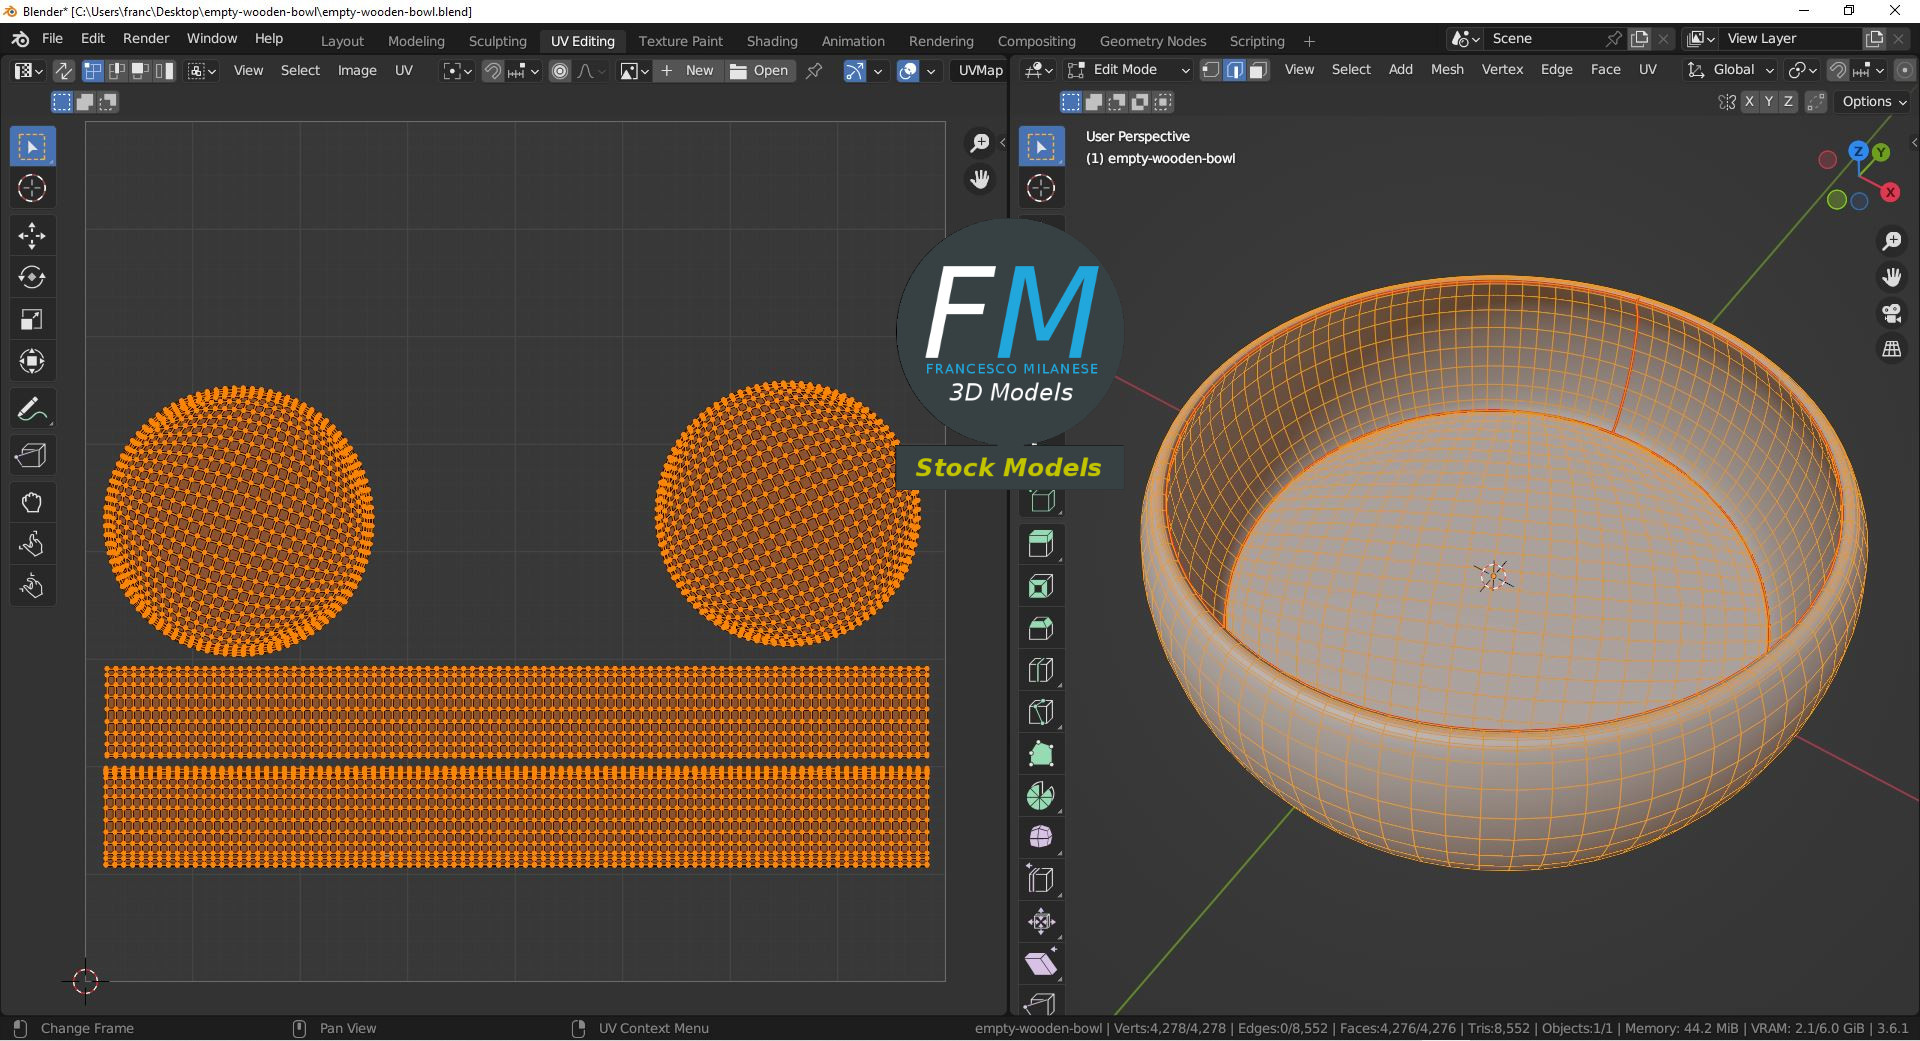
Task: Open the Options dropdown in viewport
Action: click(1873, 101)
